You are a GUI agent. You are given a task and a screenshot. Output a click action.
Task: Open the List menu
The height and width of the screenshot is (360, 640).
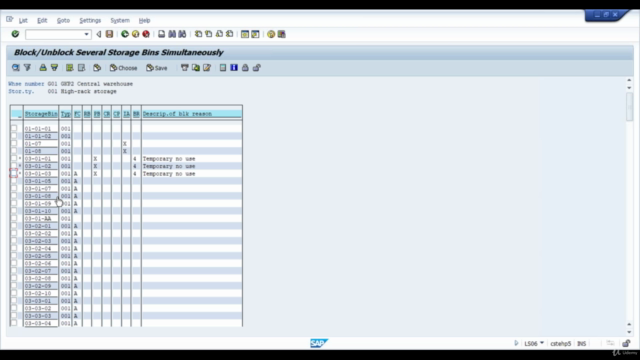tap(23, 20)
